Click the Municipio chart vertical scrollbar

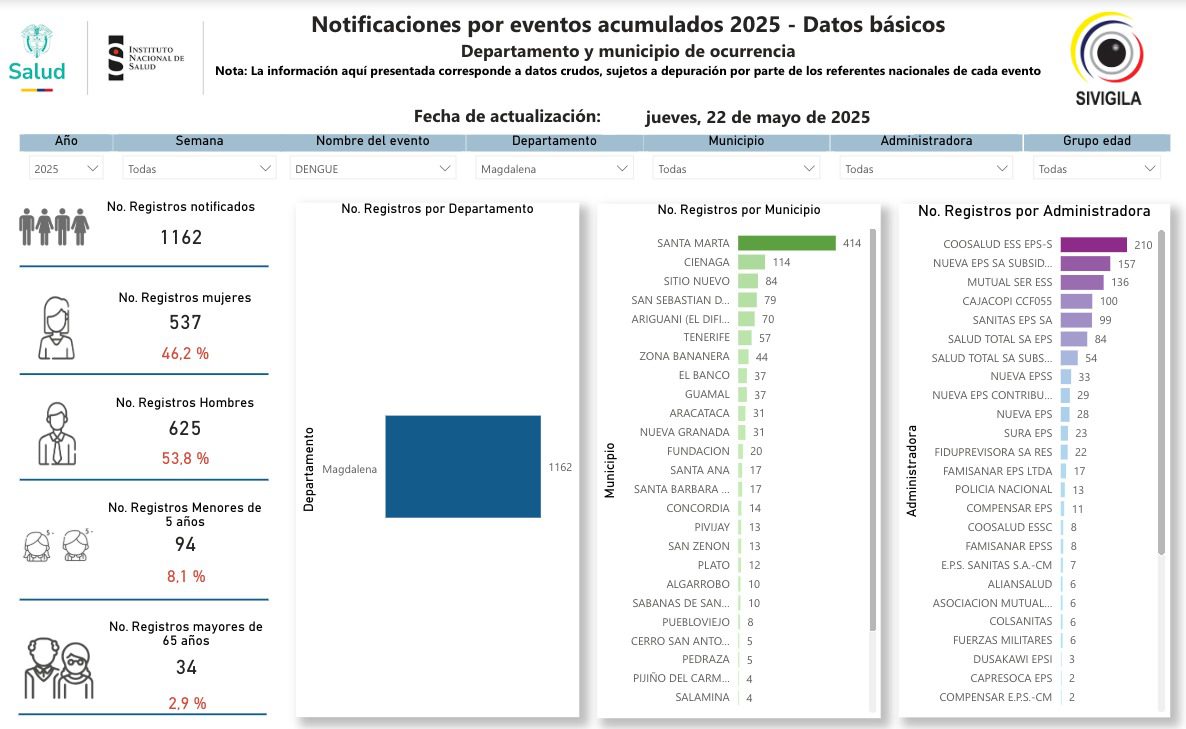tap(873, 430)
